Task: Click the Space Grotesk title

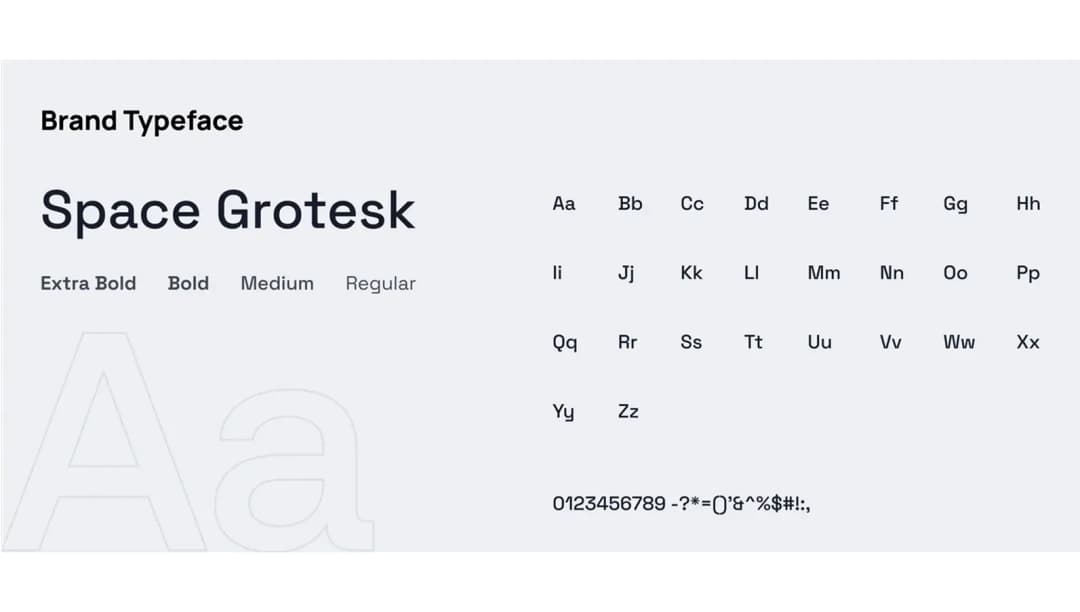Action: point(228,211)
